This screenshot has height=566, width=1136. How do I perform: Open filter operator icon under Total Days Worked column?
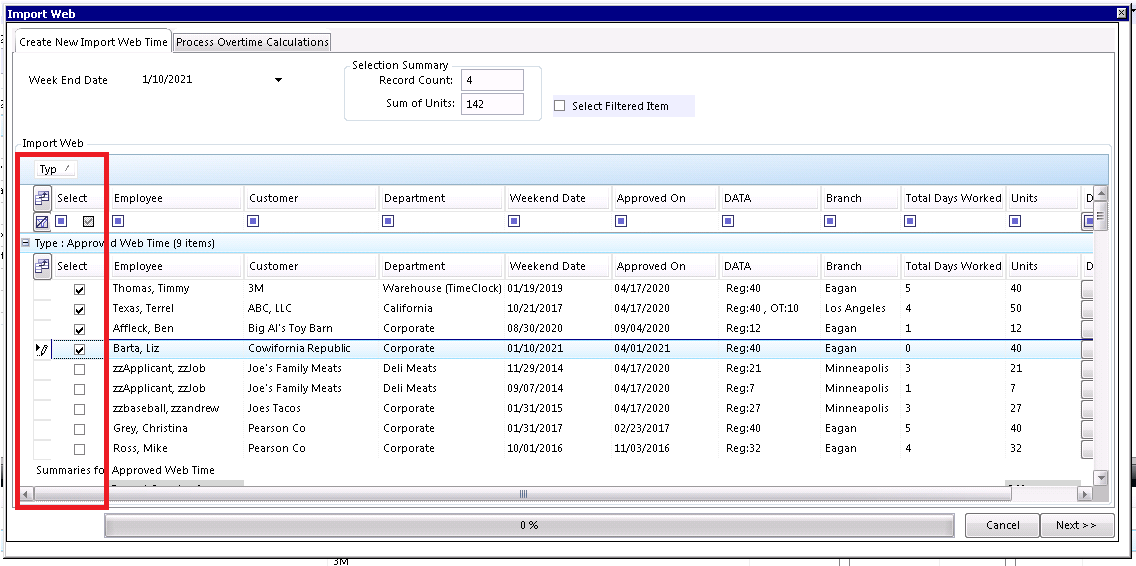[x=909, y=221]
